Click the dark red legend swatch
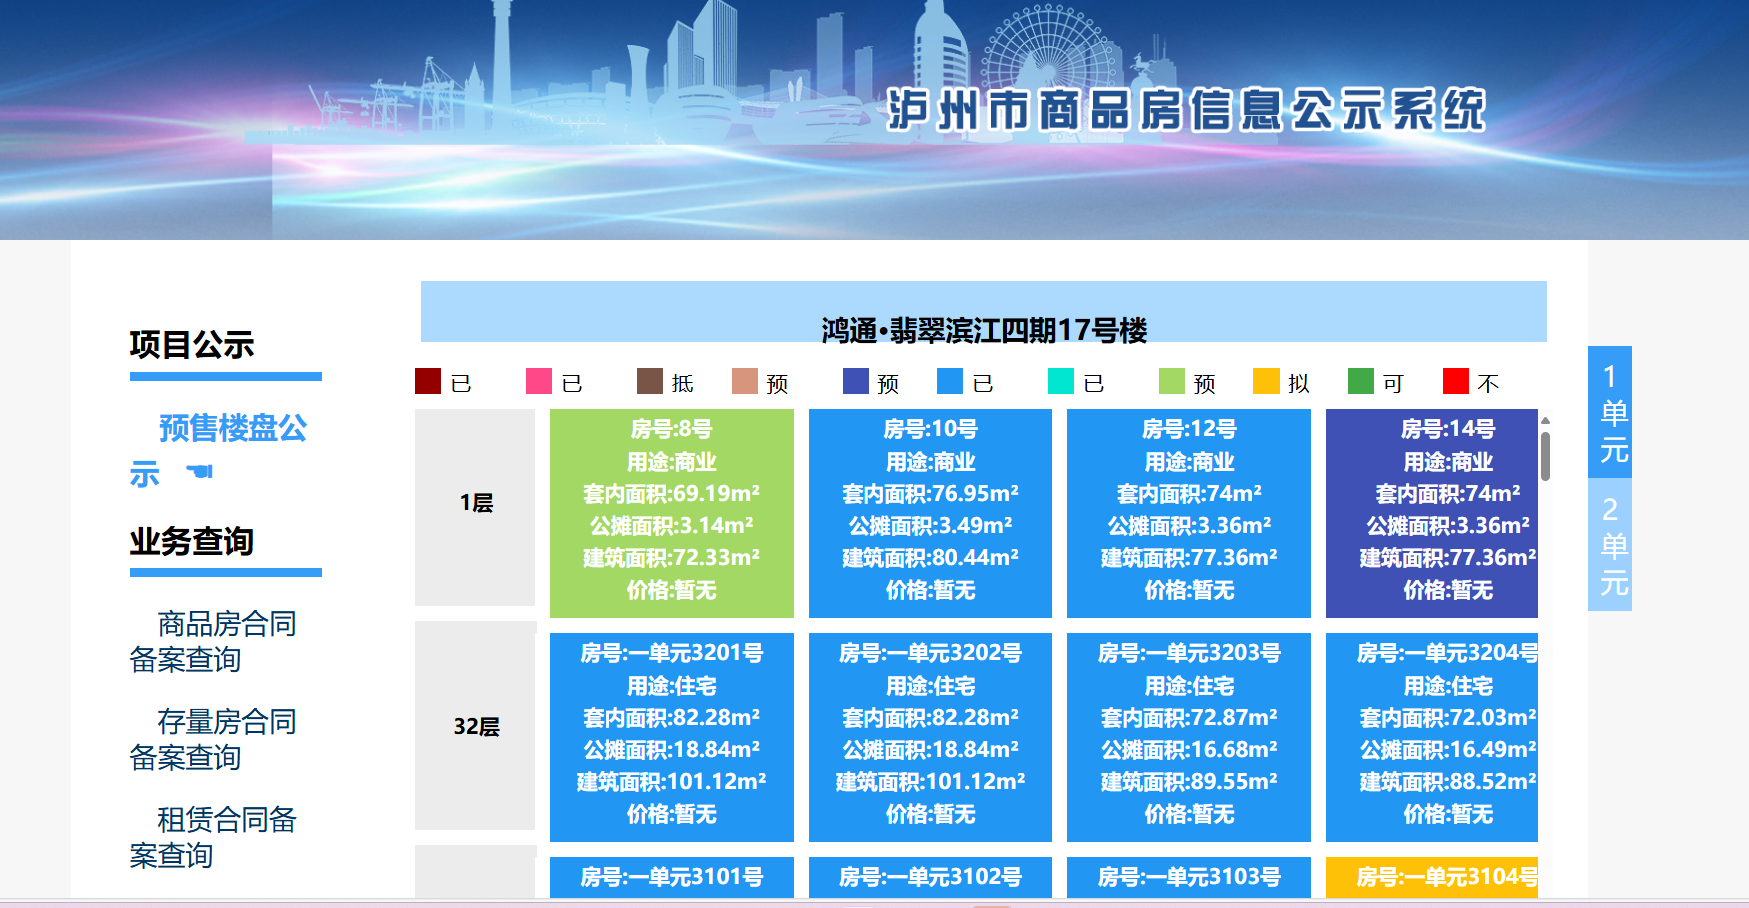 (x=428, y=381)
